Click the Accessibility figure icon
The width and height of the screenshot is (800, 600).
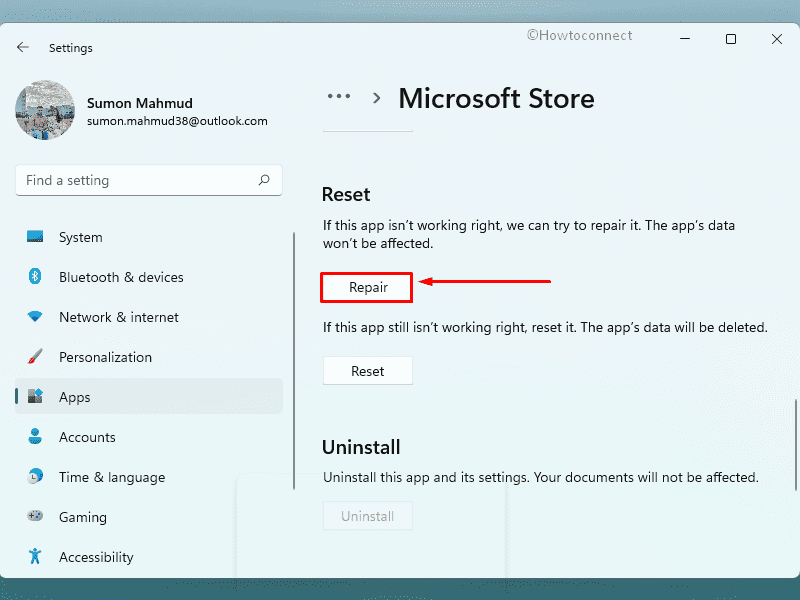35,556
